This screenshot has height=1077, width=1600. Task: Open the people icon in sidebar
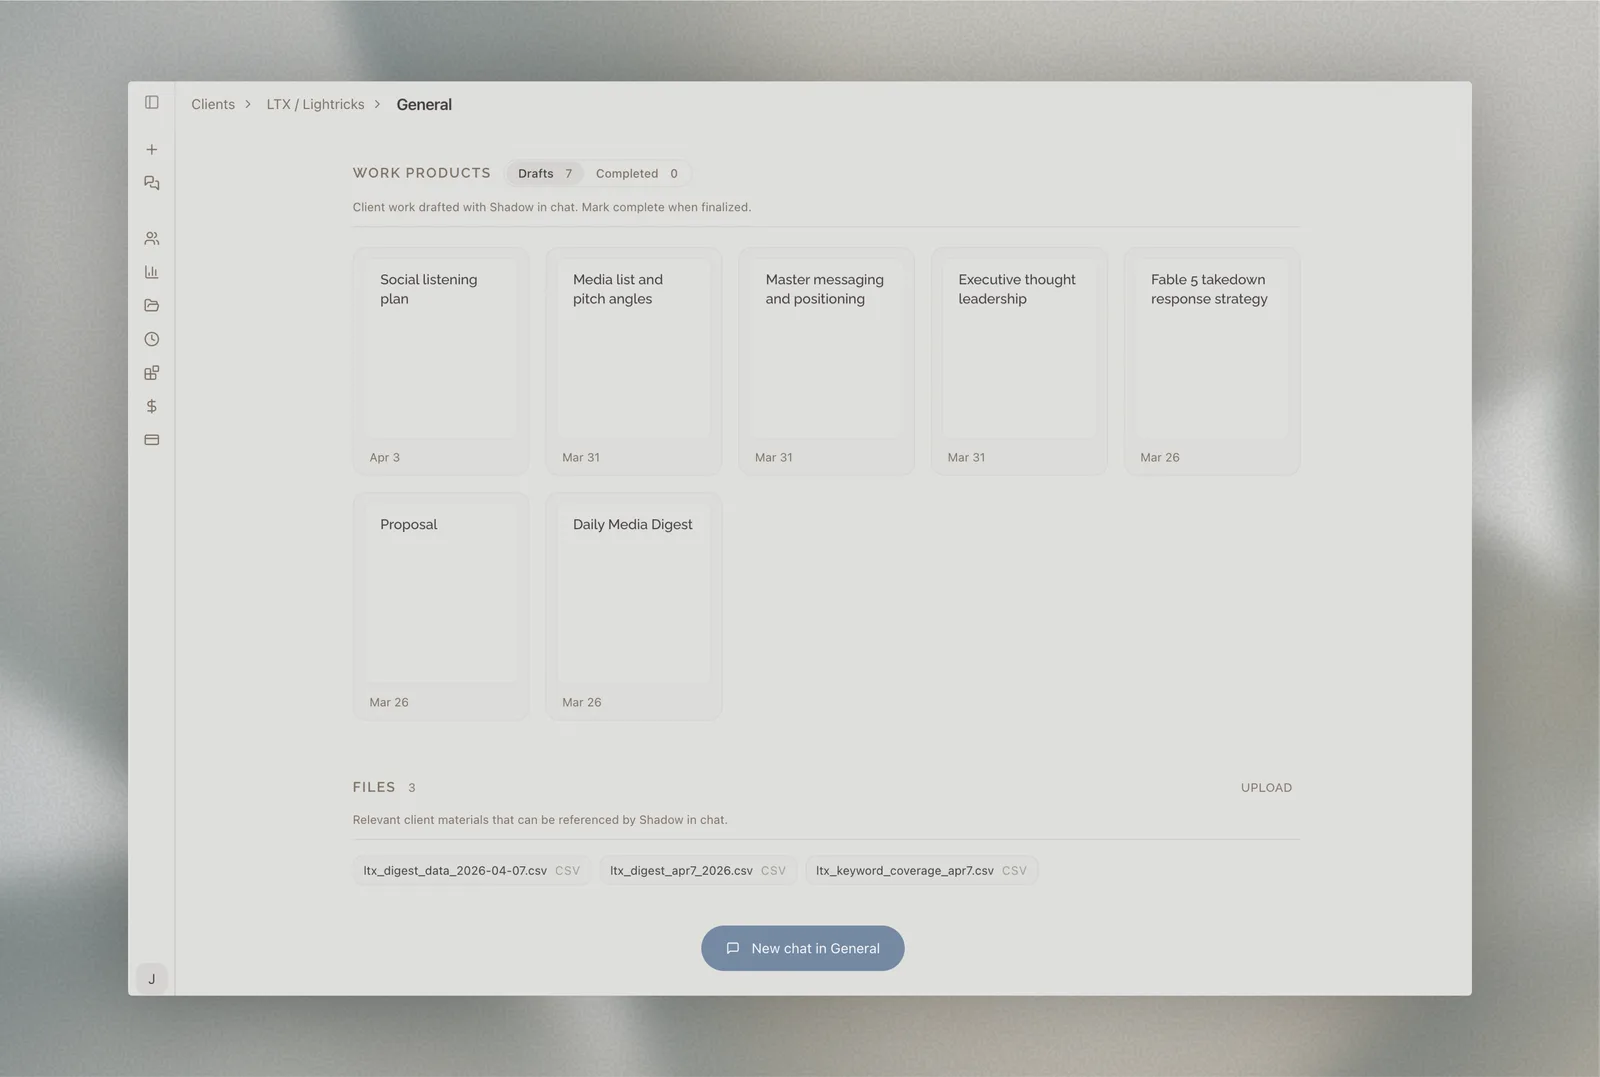(152, 238)
